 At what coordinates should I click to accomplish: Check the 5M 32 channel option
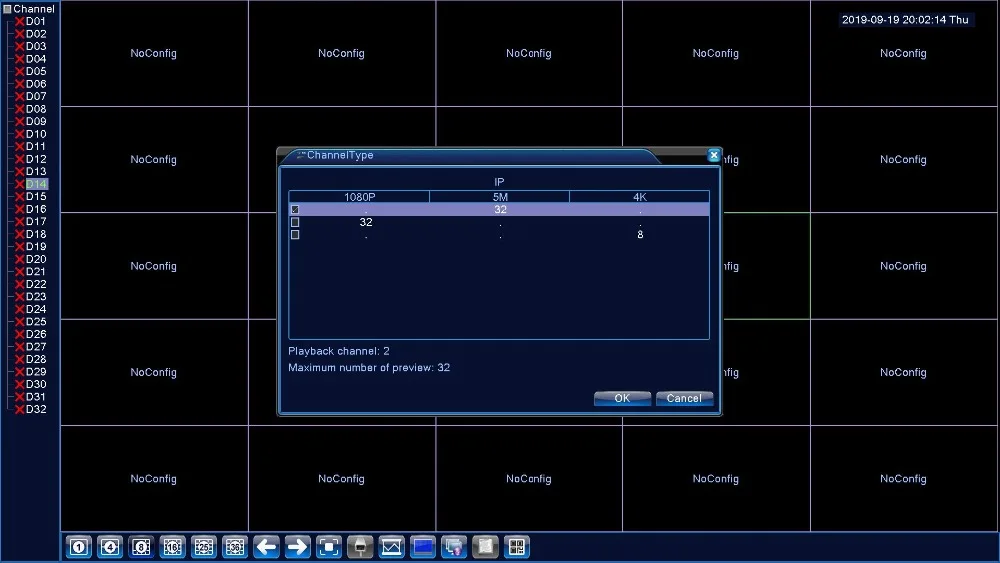click(x=295, y=210)
